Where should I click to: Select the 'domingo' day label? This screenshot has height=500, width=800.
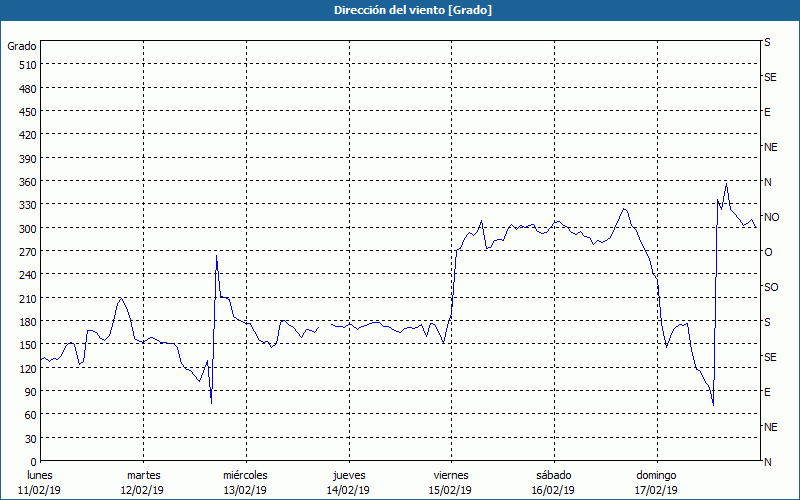656,475
